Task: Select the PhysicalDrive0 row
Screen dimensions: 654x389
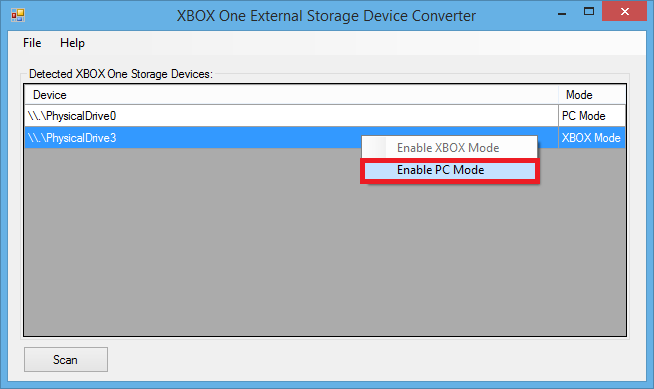Action: click(324, 116)
